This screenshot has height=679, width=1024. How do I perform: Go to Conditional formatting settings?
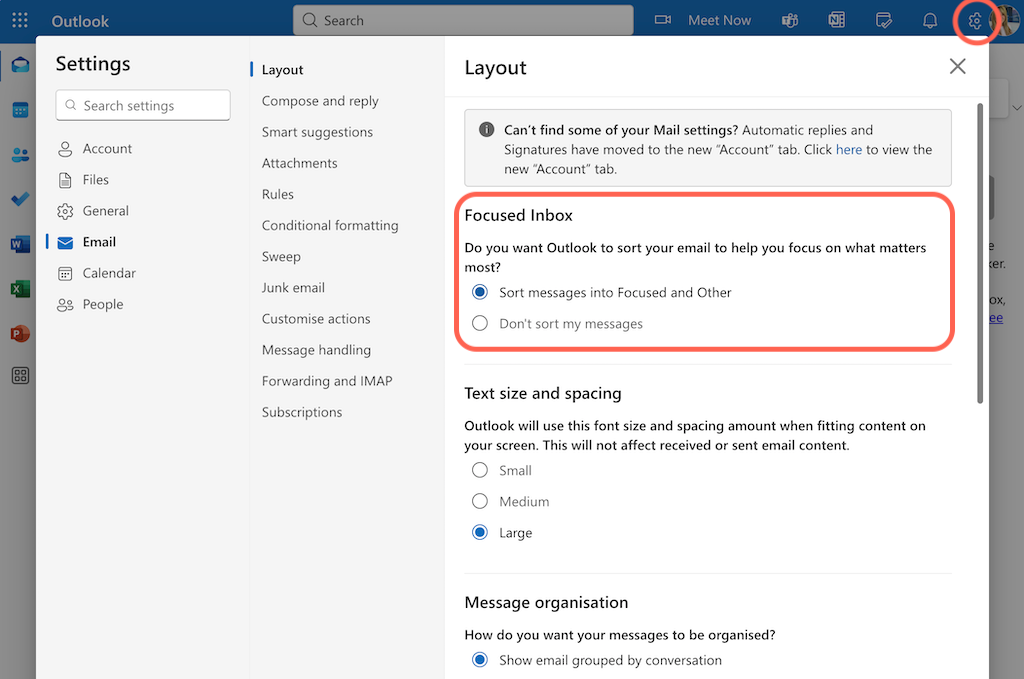[330, 225]
